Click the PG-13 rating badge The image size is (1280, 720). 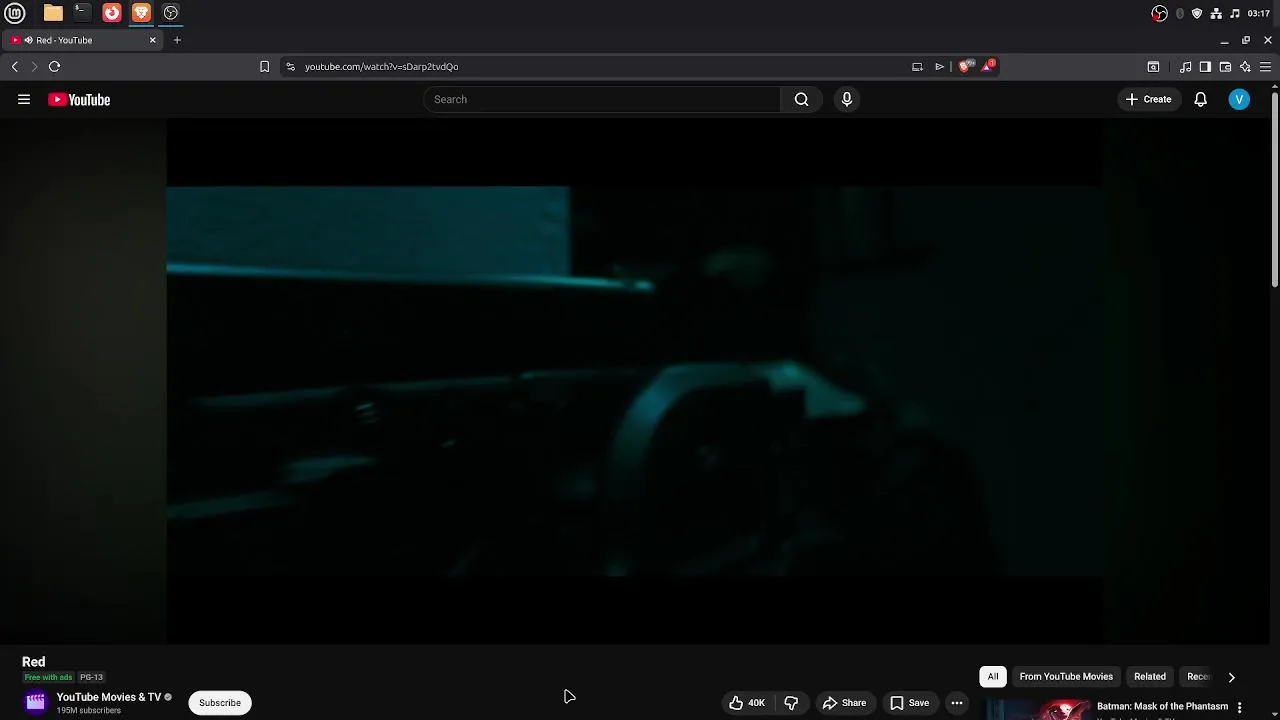click(x=91, y=677)
